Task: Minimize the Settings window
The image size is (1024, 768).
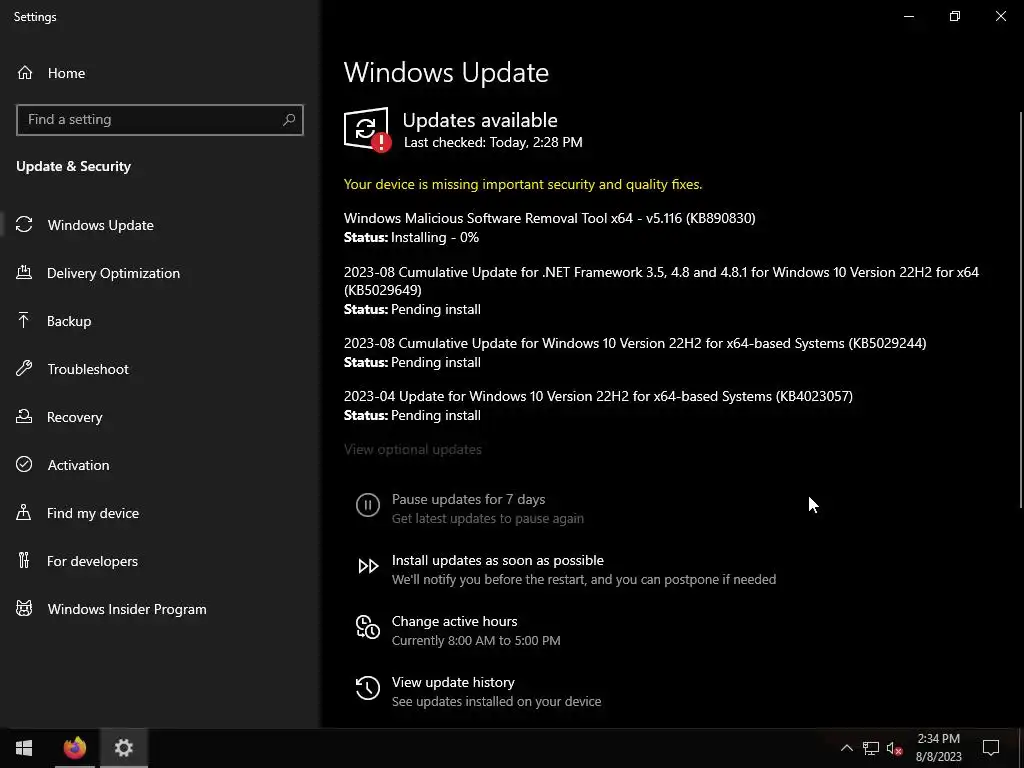Action: 908,16
